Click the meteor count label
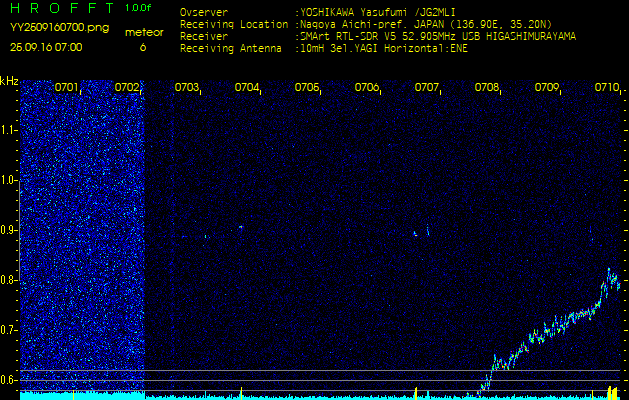Screen dimensions: 629x400 (x=144, y=33)
